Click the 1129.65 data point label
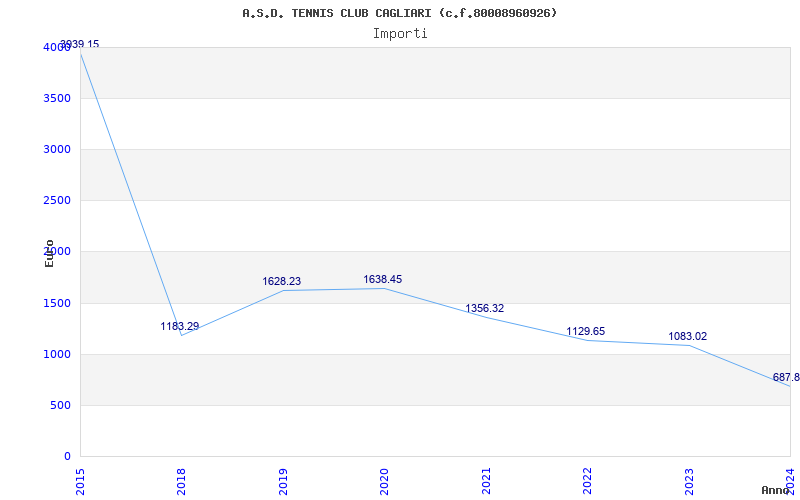 pyautogui.click(x=586, y=332)
